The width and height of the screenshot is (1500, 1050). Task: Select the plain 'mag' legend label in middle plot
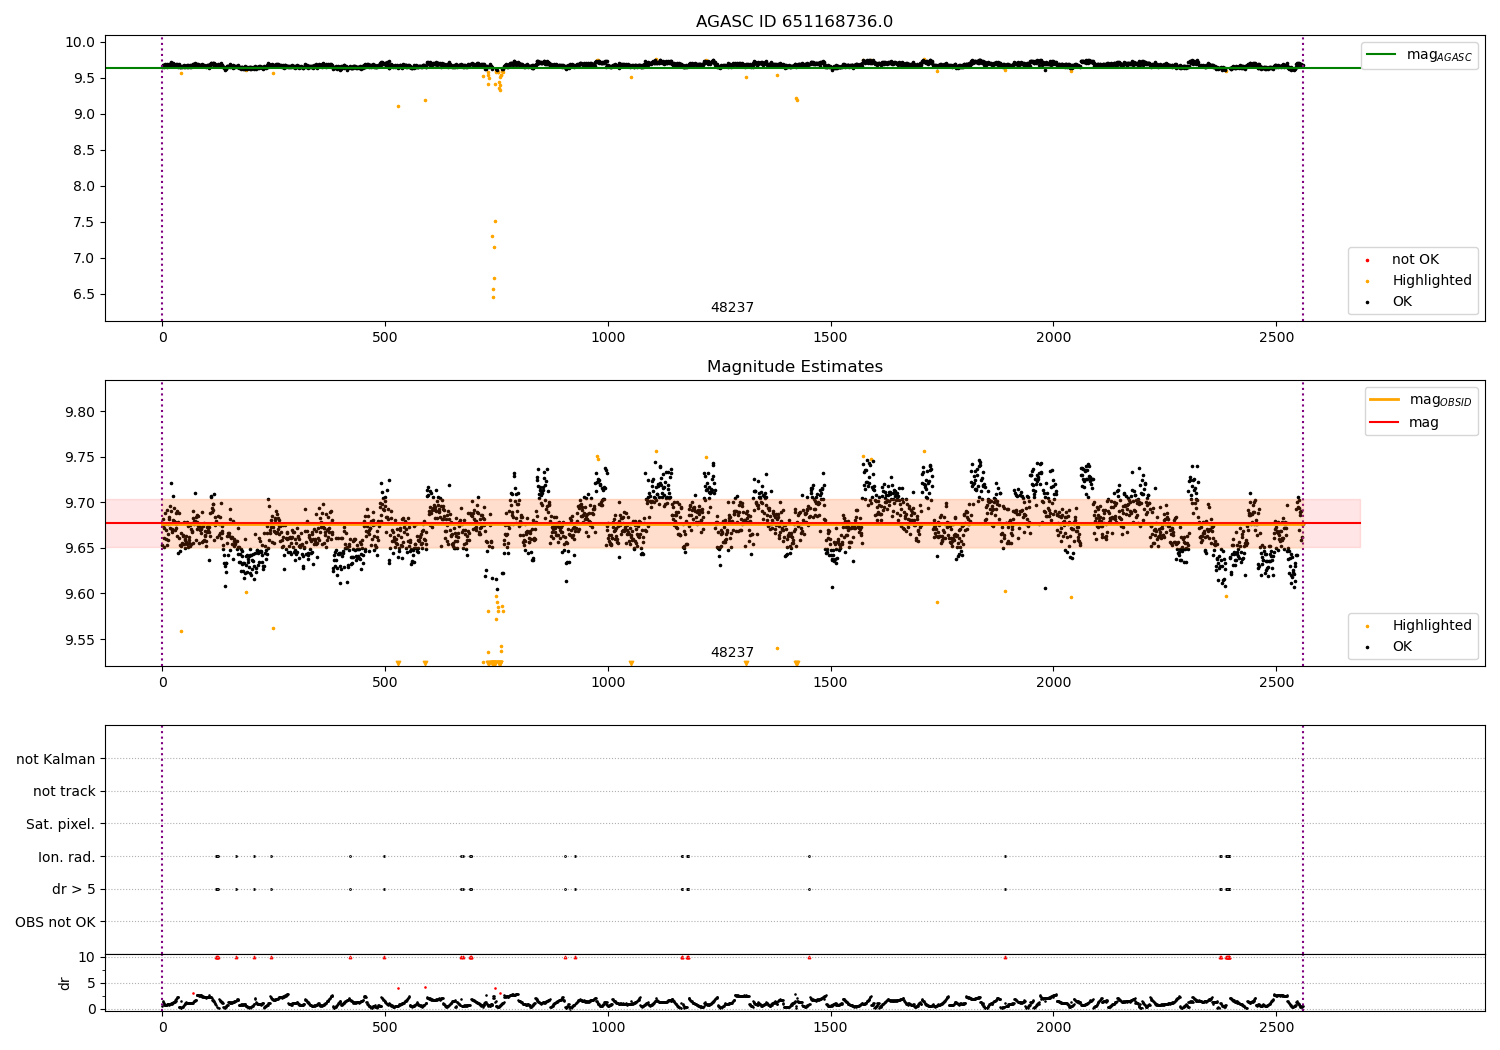pyautogui.click(x=1424, y=423)
